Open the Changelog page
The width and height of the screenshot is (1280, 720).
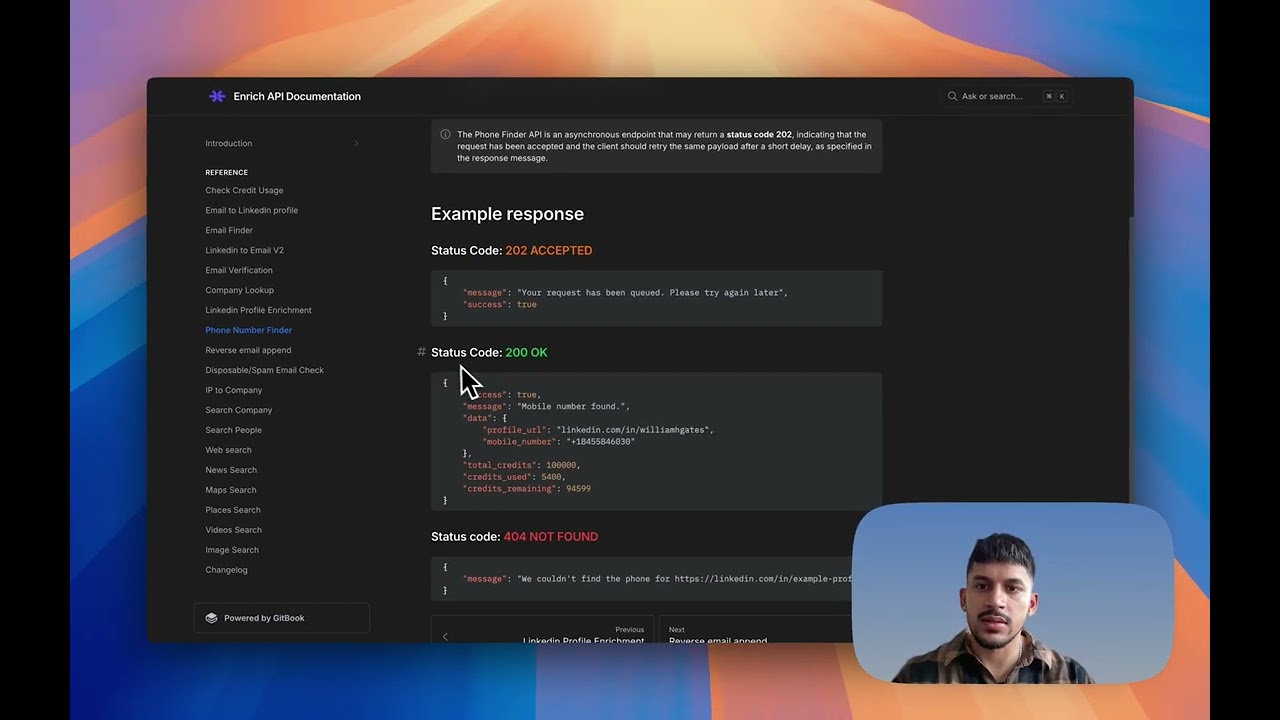(227, 570)
